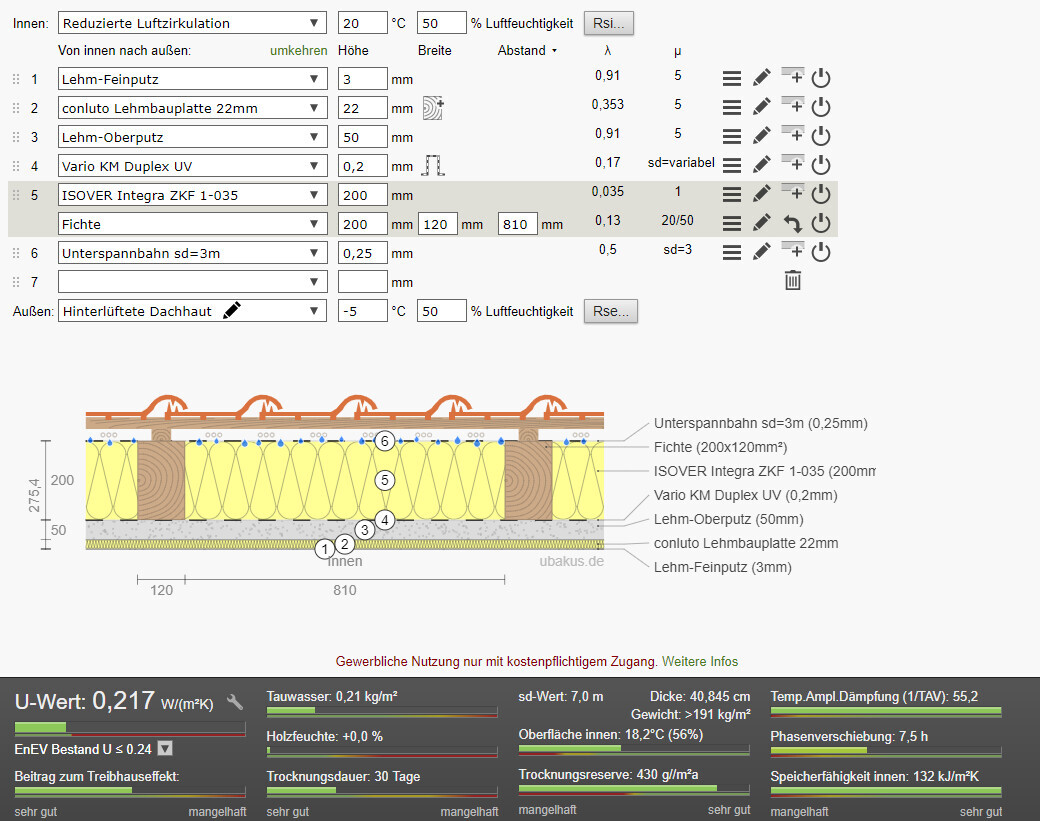The width and height of the screenshot is (1040, 821).
Task: Click the Lehm-Oberputz thickness input field
Action: pyautogui.click(x=362, y=137)
